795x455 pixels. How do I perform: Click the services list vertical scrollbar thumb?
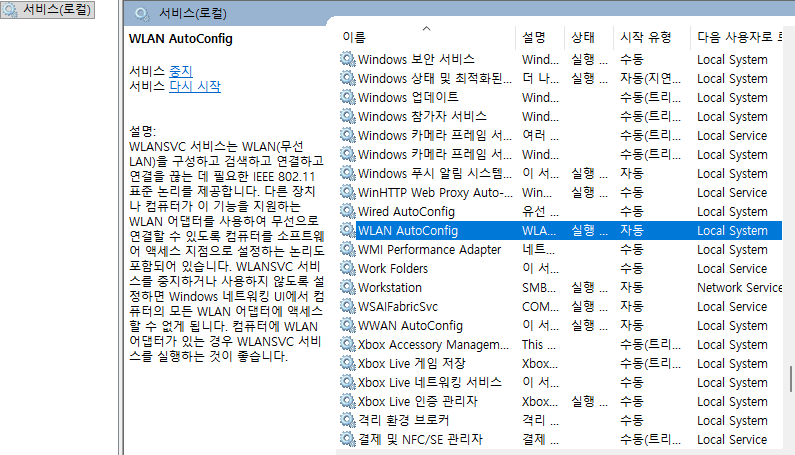(790, 379)
